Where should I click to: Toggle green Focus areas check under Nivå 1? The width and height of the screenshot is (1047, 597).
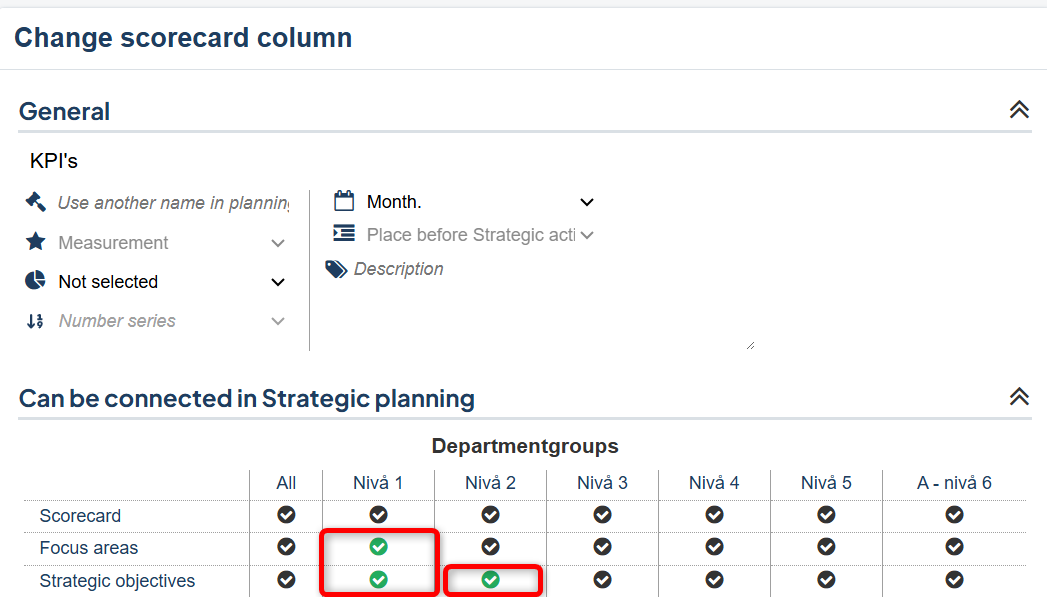378,547
